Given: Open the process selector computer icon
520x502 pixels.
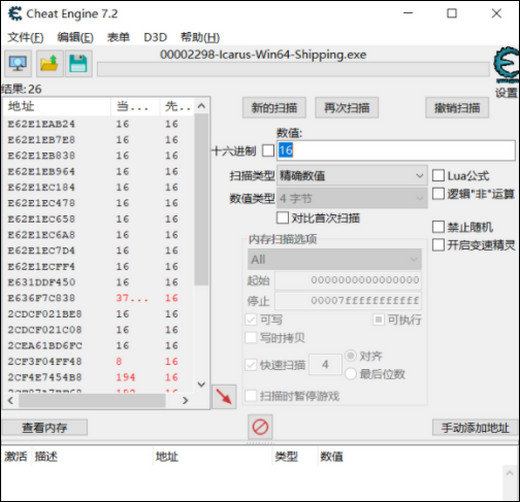Looking at the screenshot, I should point(18,64).
